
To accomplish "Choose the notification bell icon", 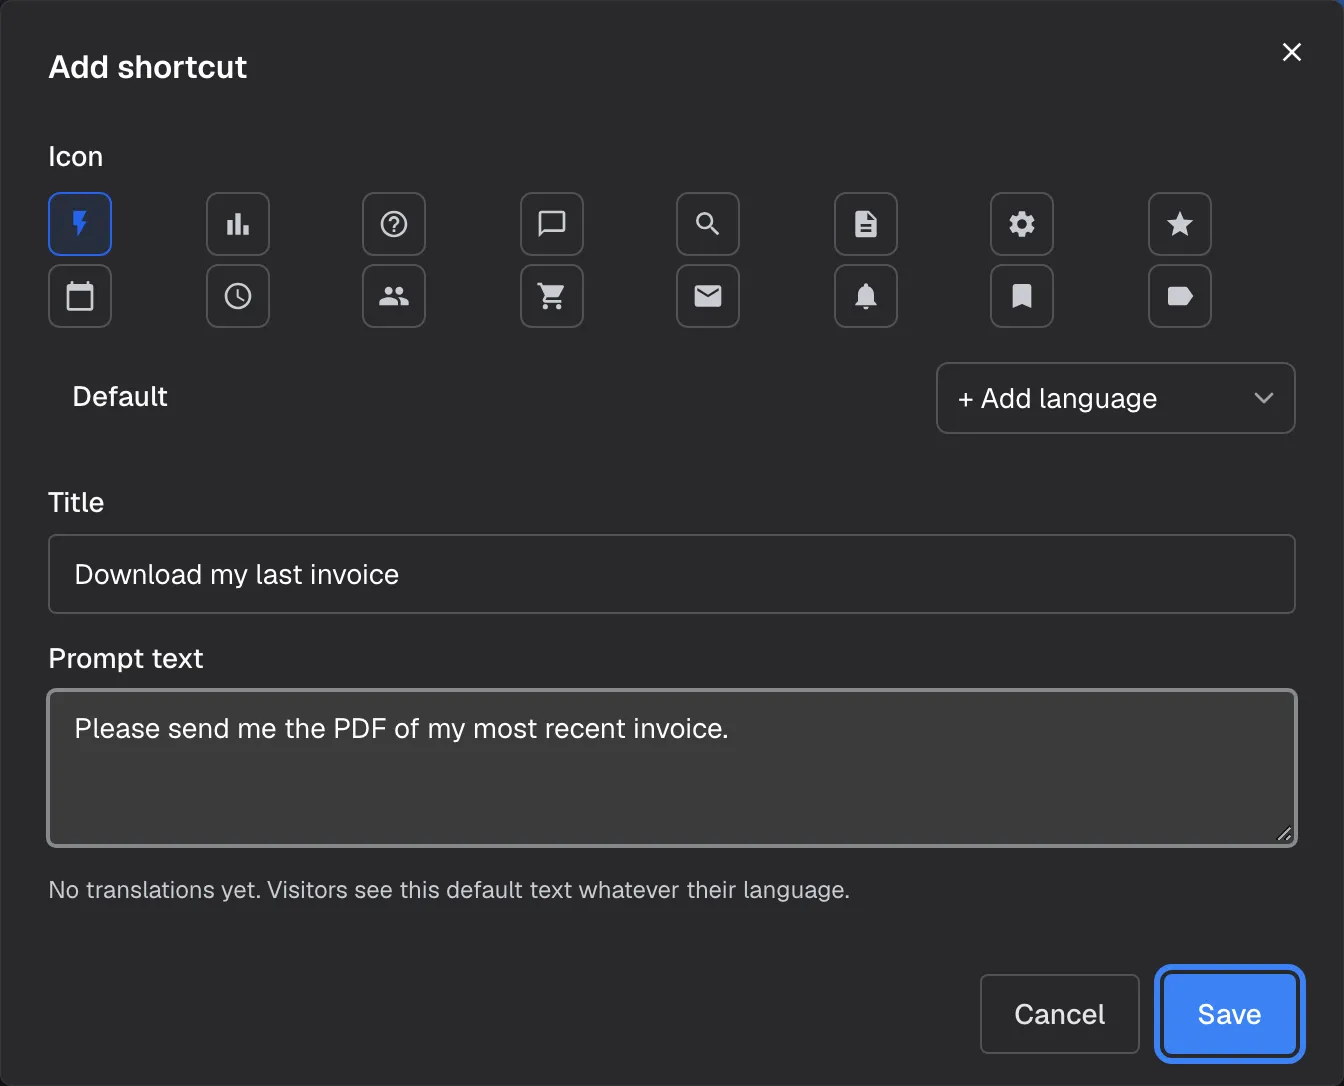I will [x=866, y=296].
